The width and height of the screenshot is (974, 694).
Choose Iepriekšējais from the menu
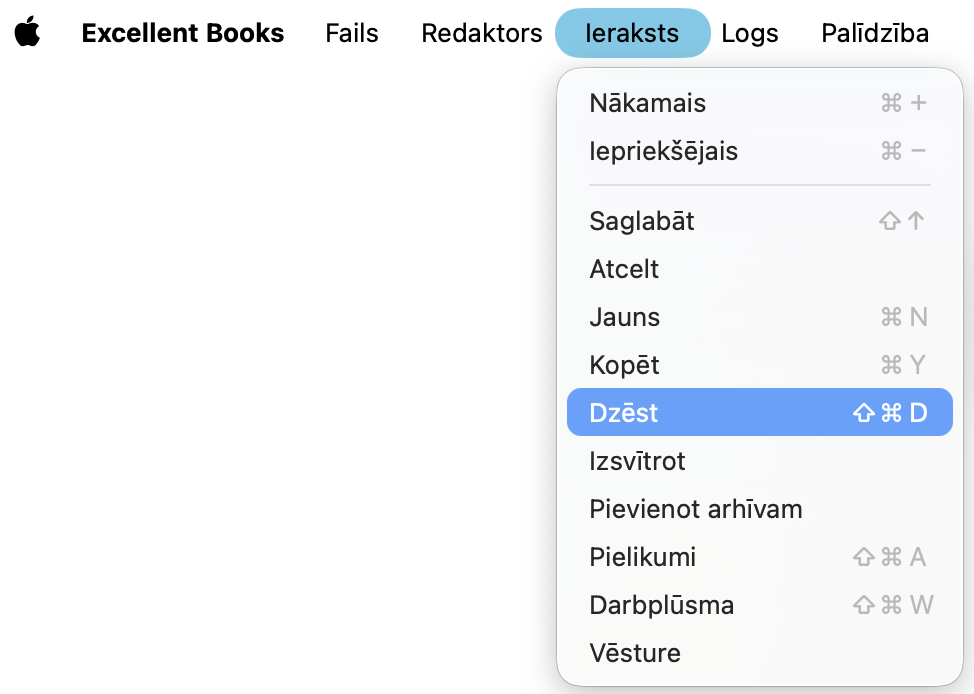click(x=663, y=151)
